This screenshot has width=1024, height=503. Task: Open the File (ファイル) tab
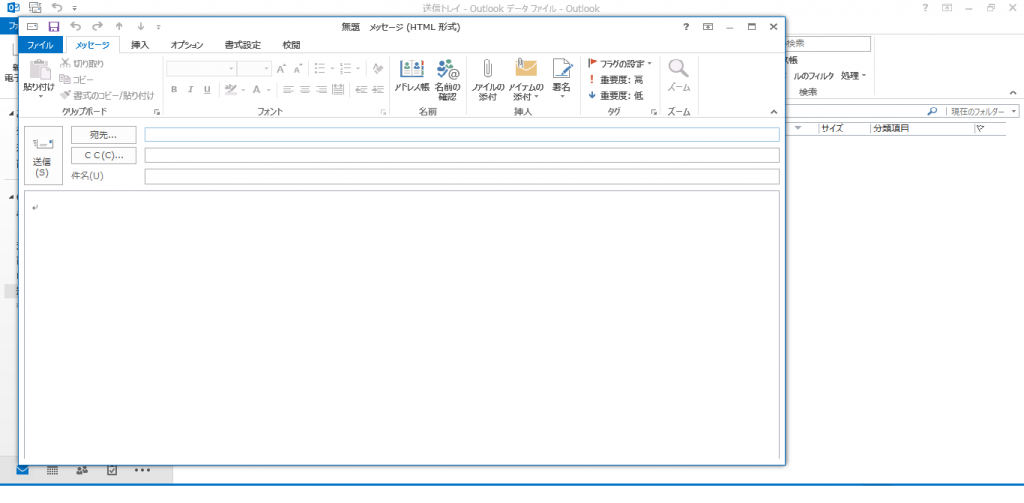click(x=40, y=45)
